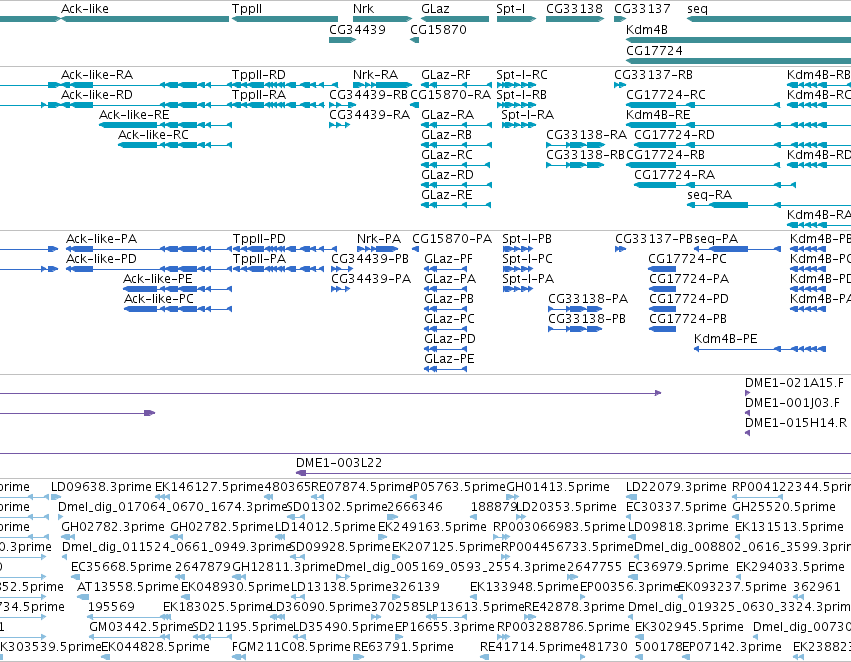The width and height of the screenshot is (851, 662).
Task: Click protein Spt-I-PB
Action: point(527,239)
